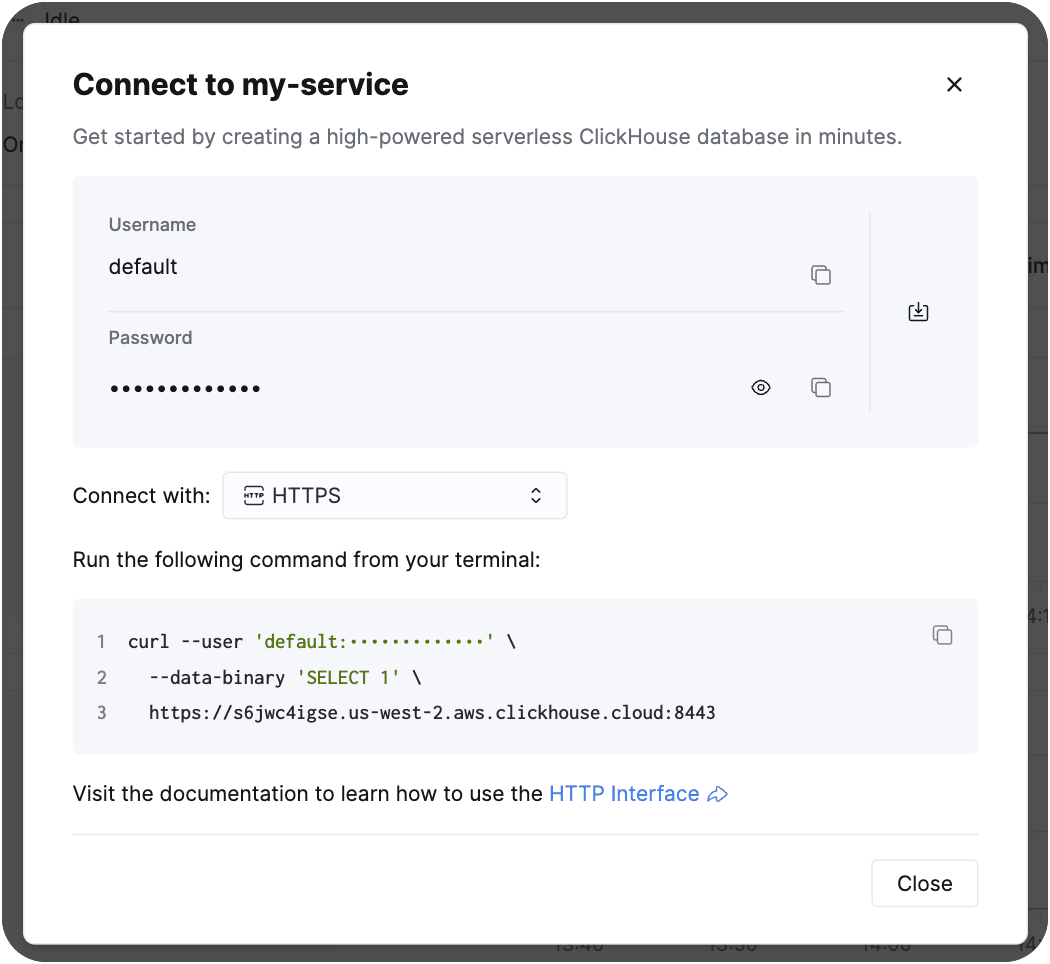Click the --data-binary 'SELECT 1' line
This screenshot has width=1050, height=964.
point(285,677)
